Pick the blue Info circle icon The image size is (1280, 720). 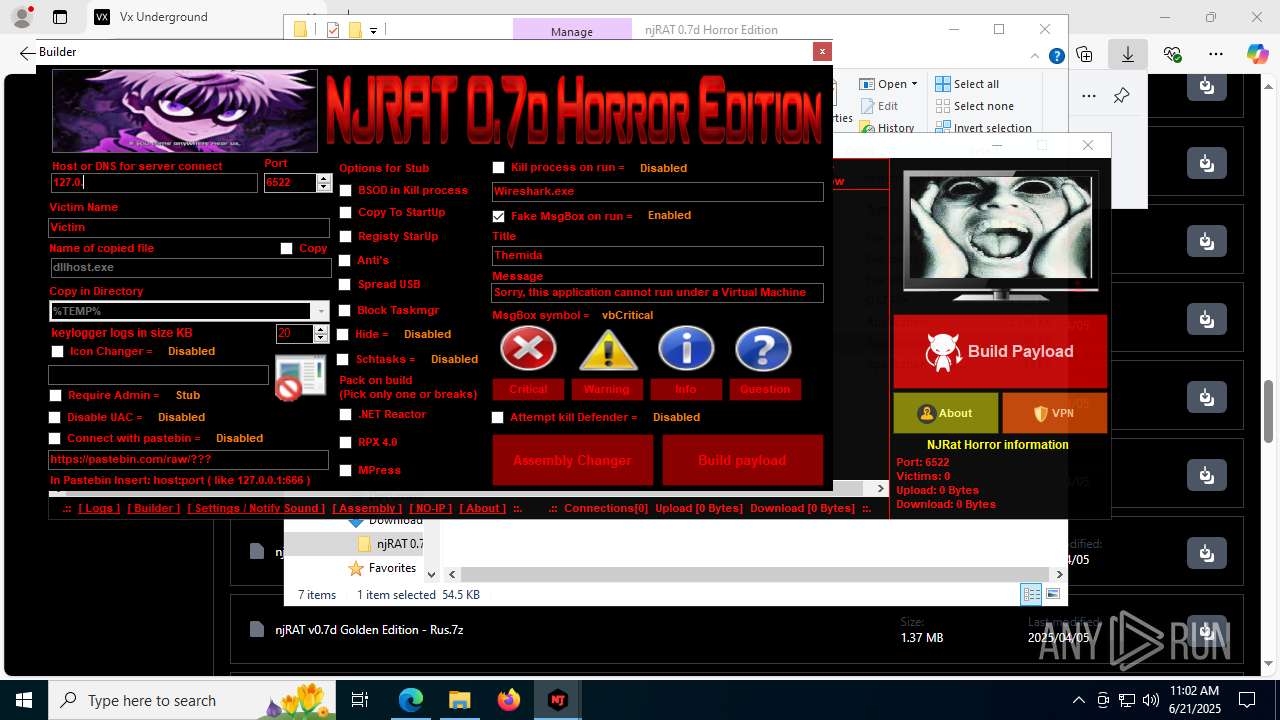pyautogui.click(x=686, y=349)
